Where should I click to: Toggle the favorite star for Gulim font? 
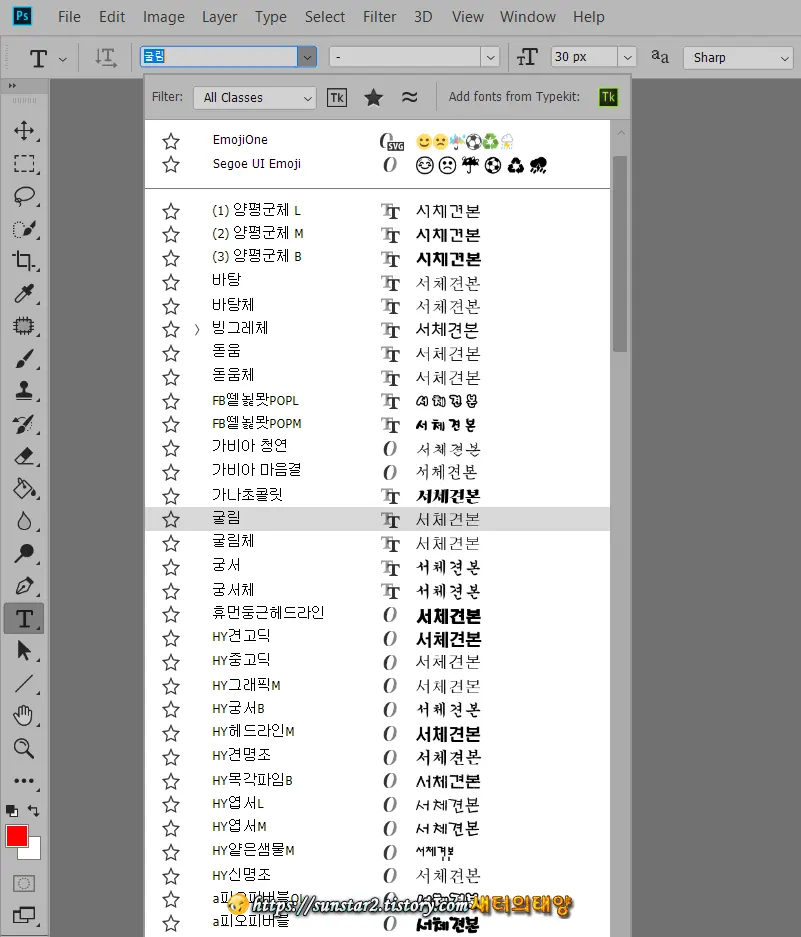pos(171,518)
